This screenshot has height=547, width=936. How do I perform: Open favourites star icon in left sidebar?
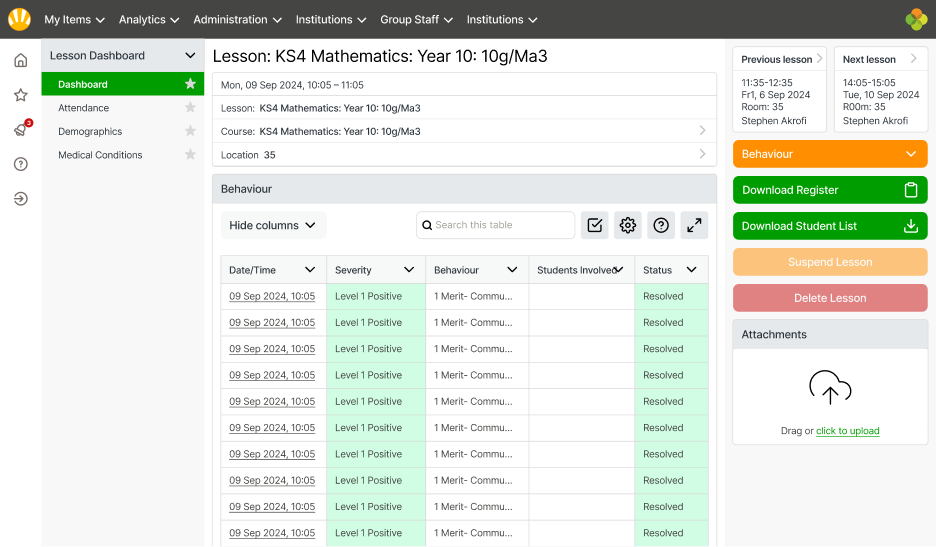pyautogui.click(x=20, y=95)
